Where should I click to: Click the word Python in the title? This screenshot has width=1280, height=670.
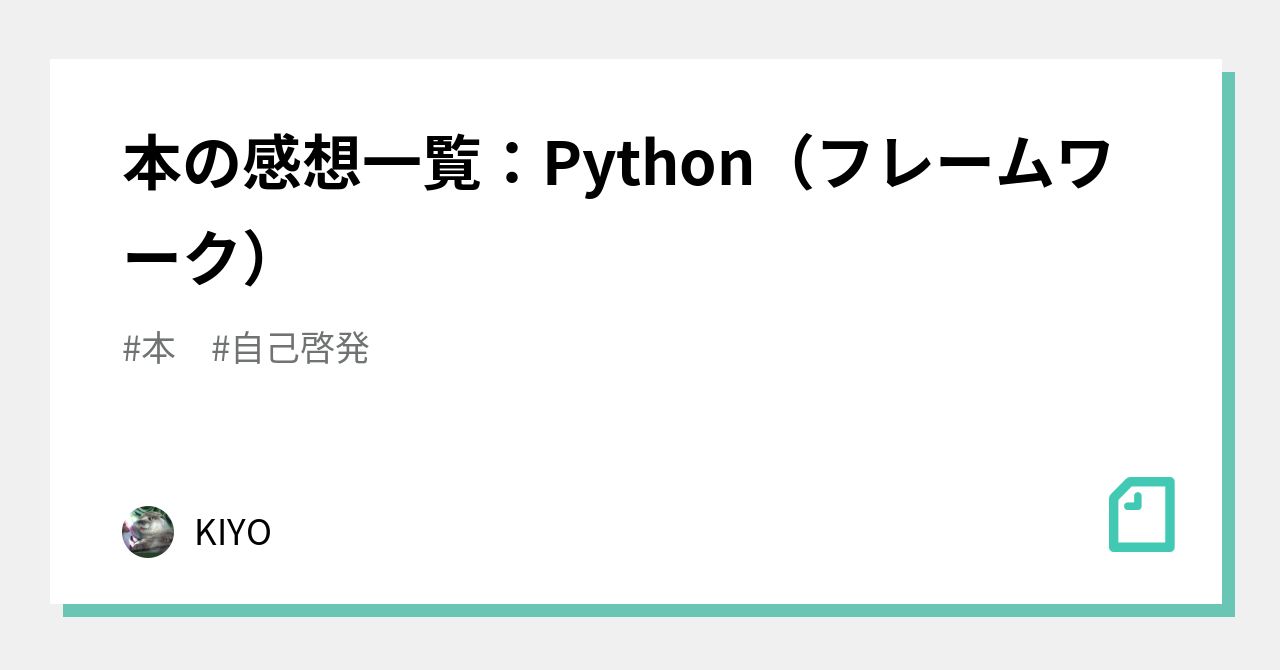tap(648, 165)
